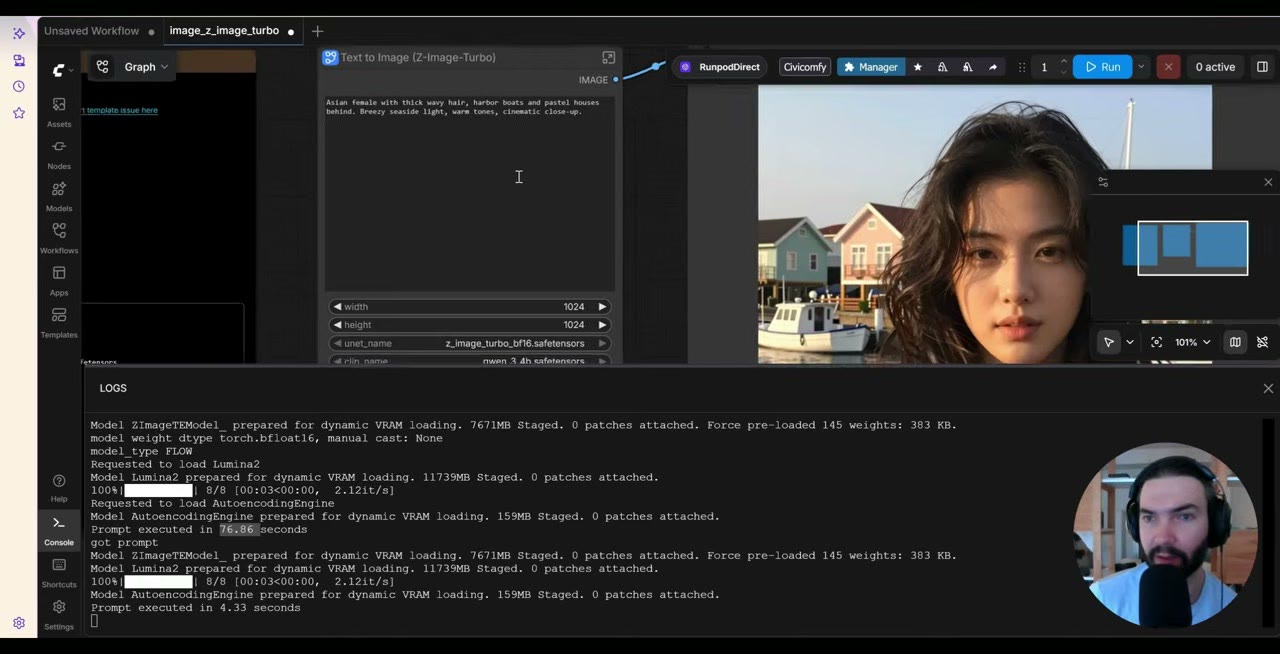Open the Assets sidebar panel
Screen dimensions: 1280x654
(59, 112)
